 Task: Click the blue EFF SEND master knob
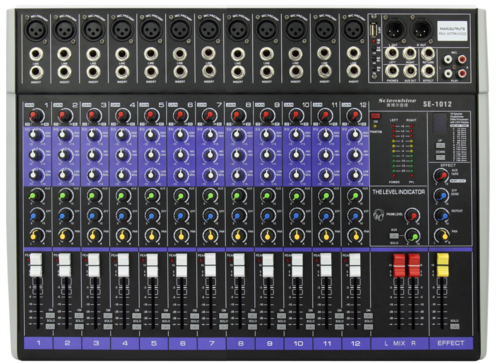click(x=441, y=196)
